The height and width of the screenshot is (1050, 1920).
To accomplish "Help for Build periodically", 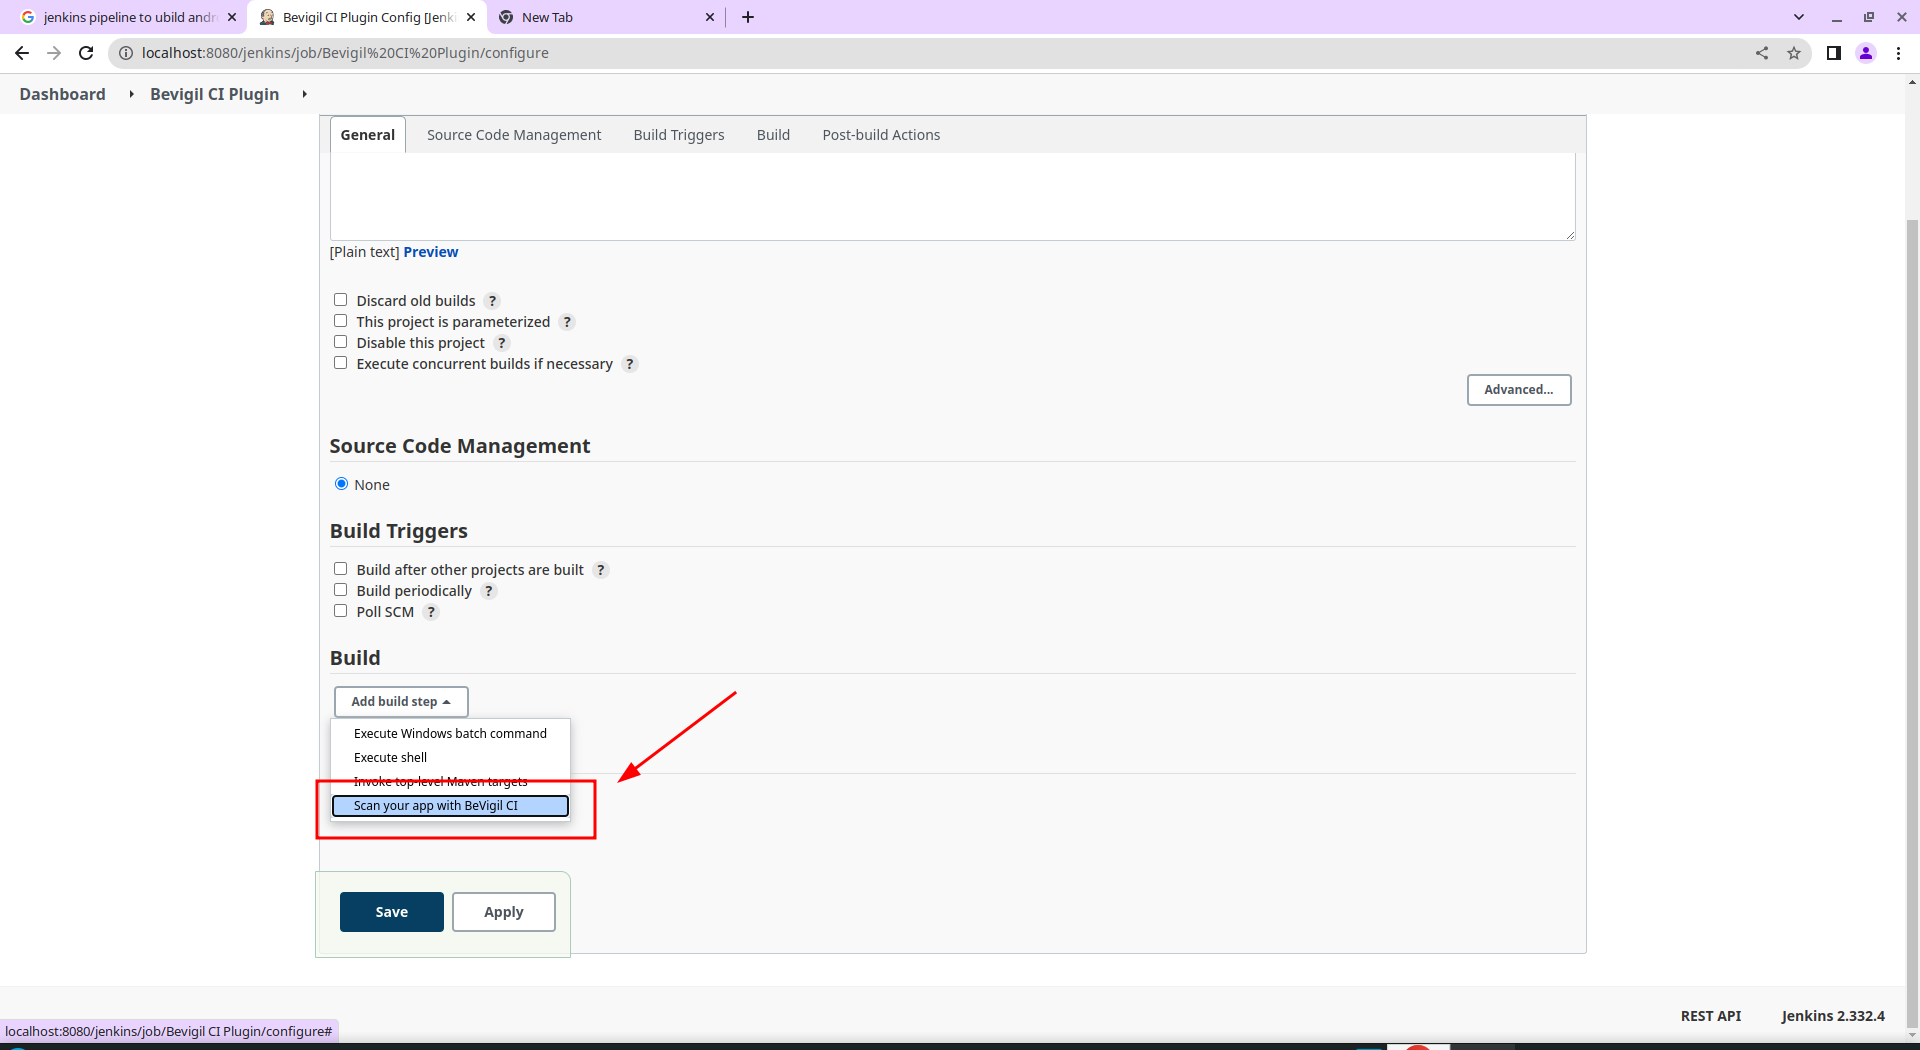I will pos(489,591).
